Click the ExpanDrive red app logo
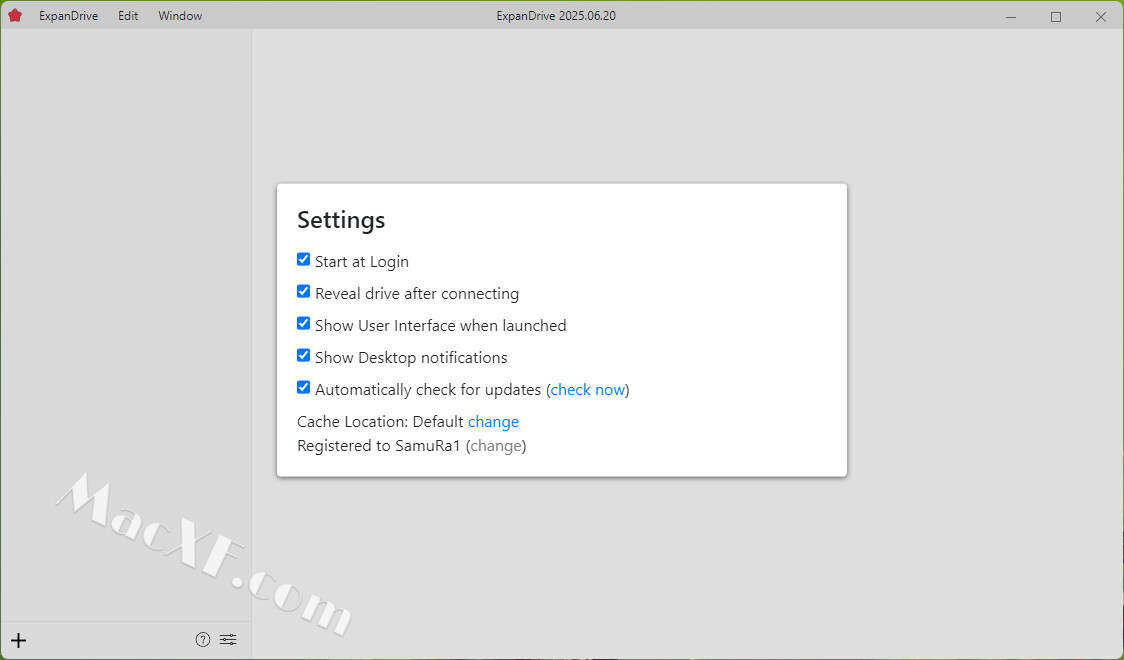Screen dimensions: 1124x660 tap(14, 15)
